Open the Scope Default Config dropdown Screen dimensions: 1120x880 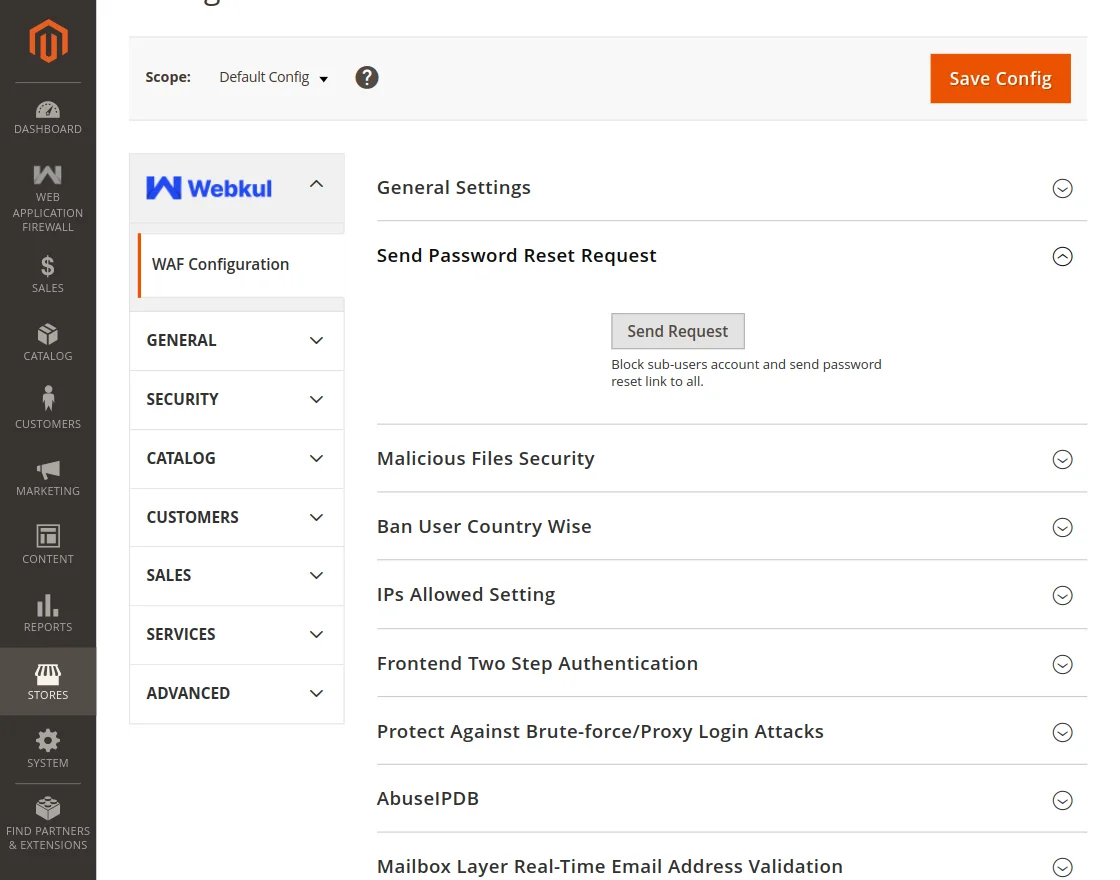[x=274, y=77]
